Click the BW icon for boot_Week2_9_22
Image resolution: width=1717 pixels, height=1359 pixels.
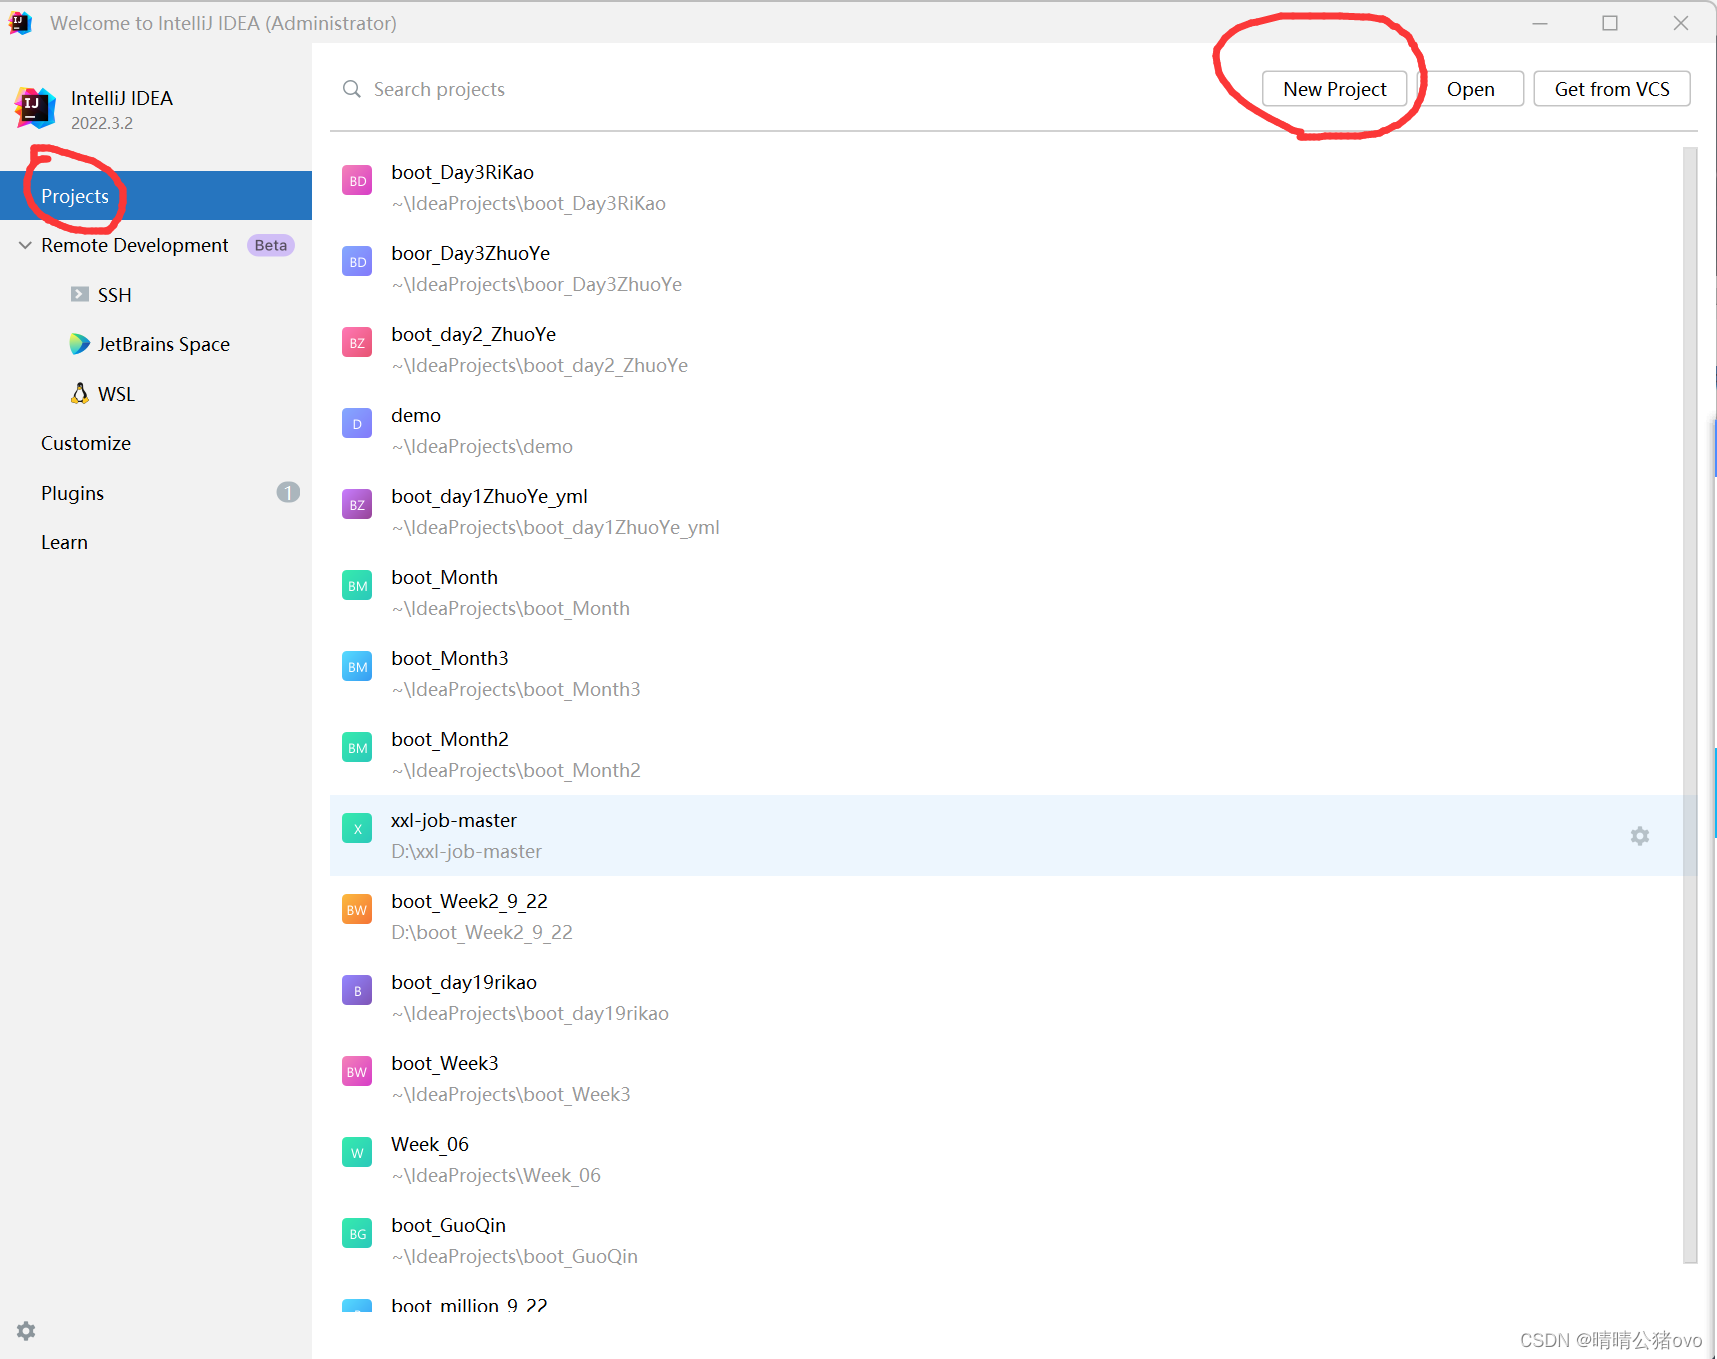(x=357, y=910)
